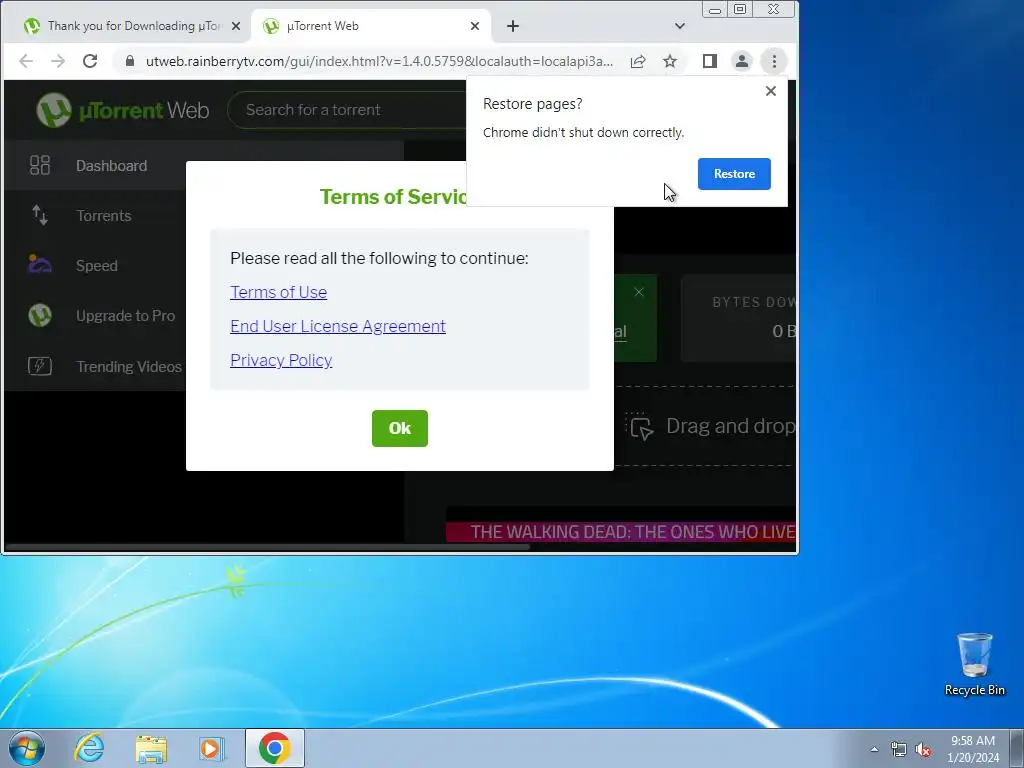The height and width of the screenshot is (768, 1024).
Task: Click the muted volume tray icon
Action: pos(923,749)
